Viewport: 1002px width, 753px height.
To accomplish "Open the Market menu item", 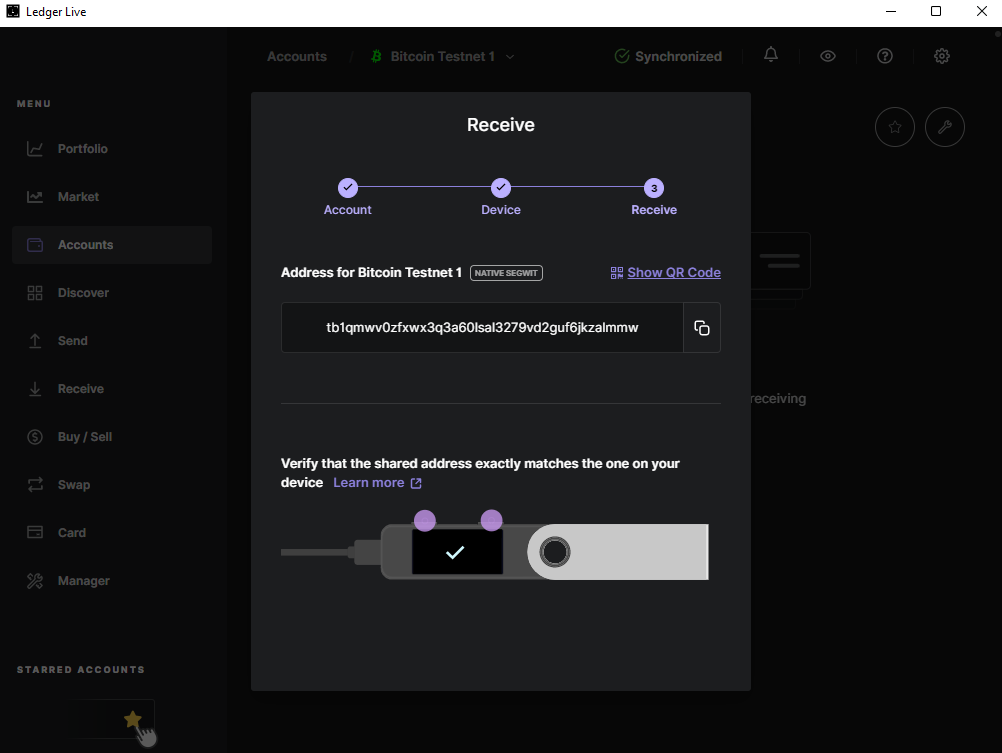I will coord(78,197).
